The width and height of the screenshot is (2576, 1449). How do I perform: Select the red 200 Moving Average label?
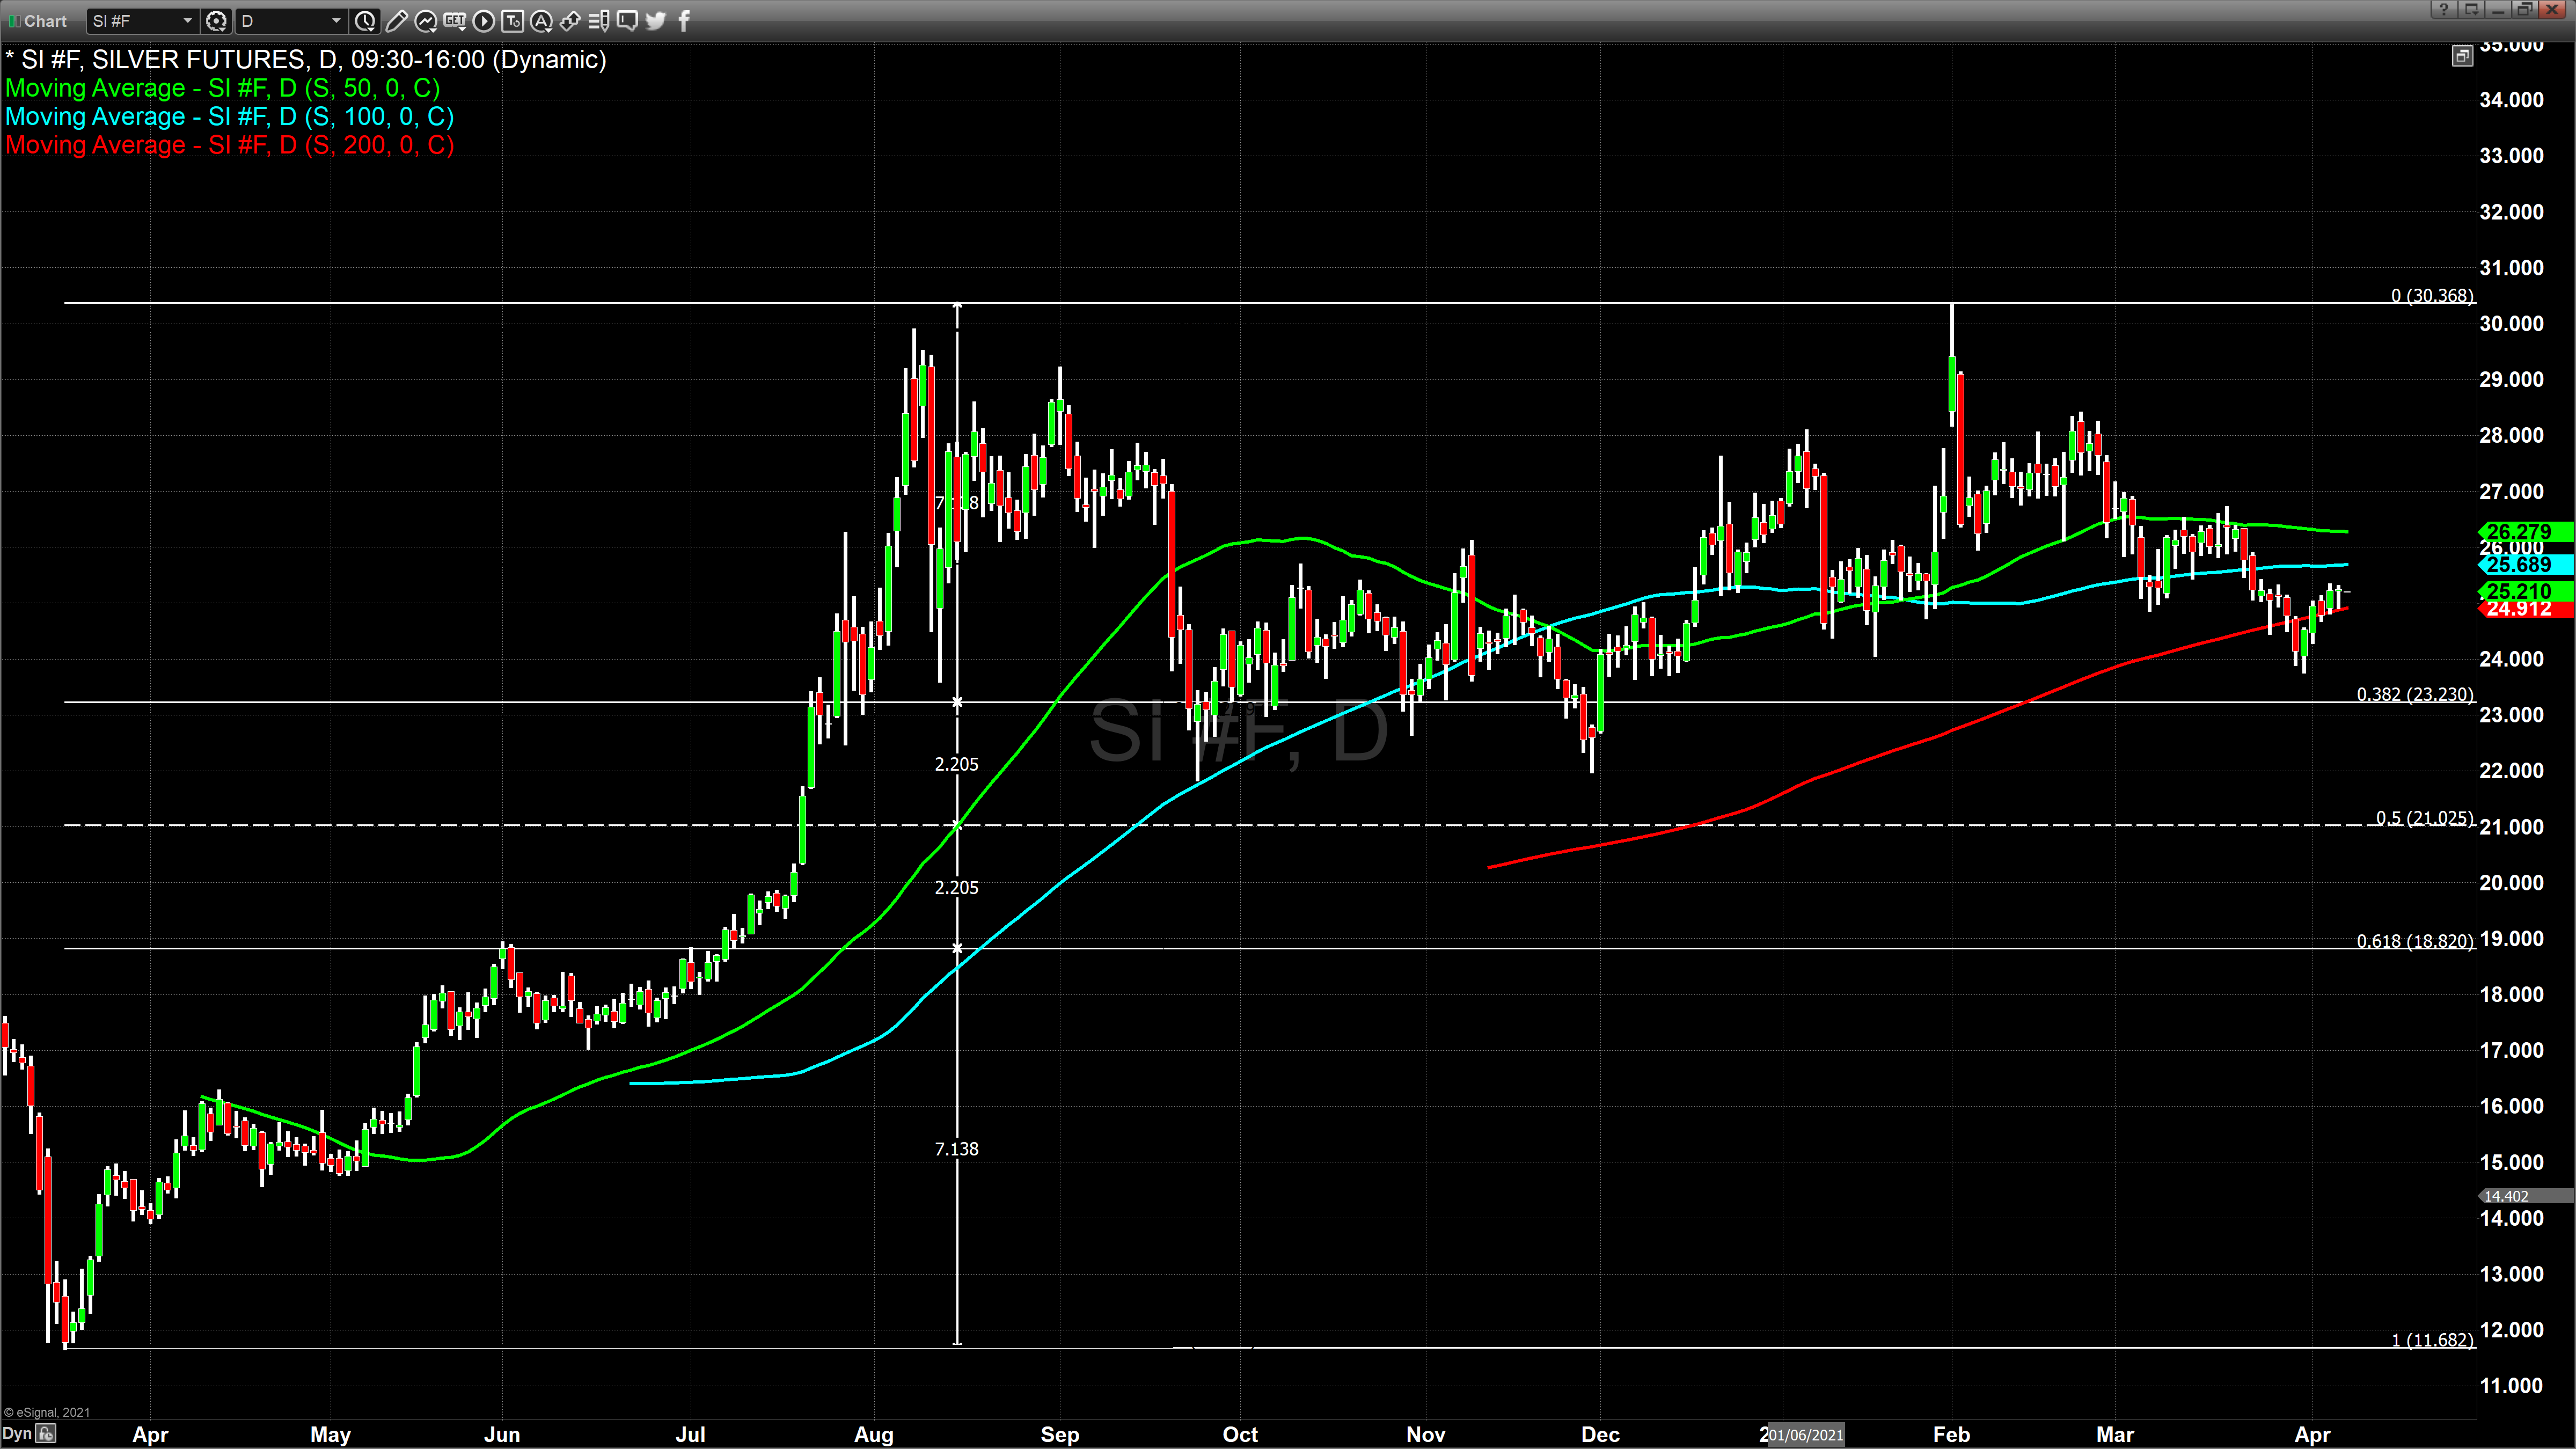(x=230, y=145)
